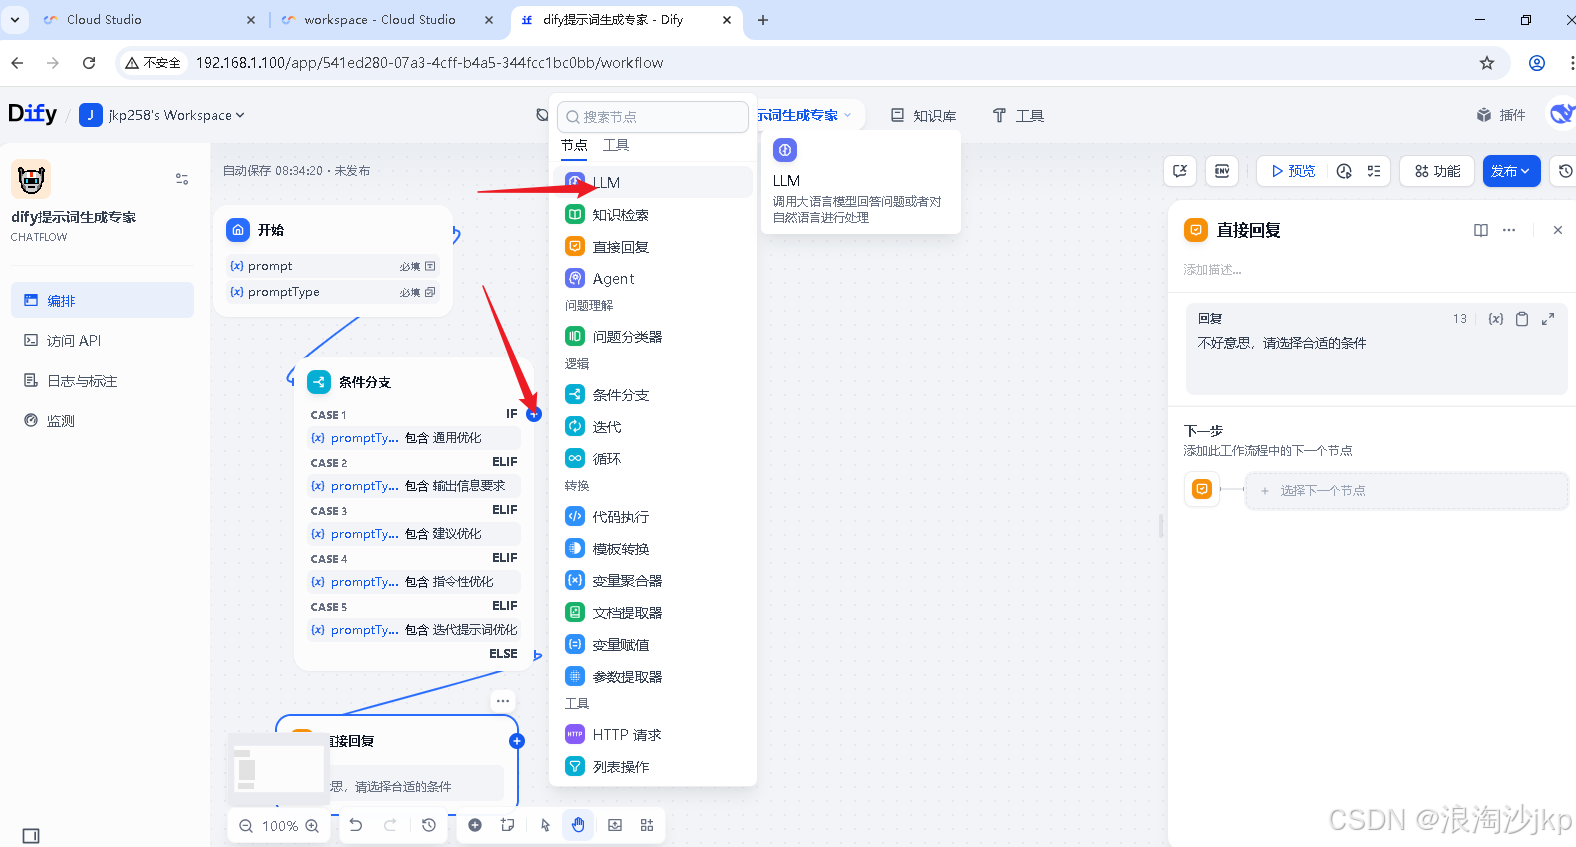Add a 知识检索 node
1576x847 pixels.
[x=652, y=214]
